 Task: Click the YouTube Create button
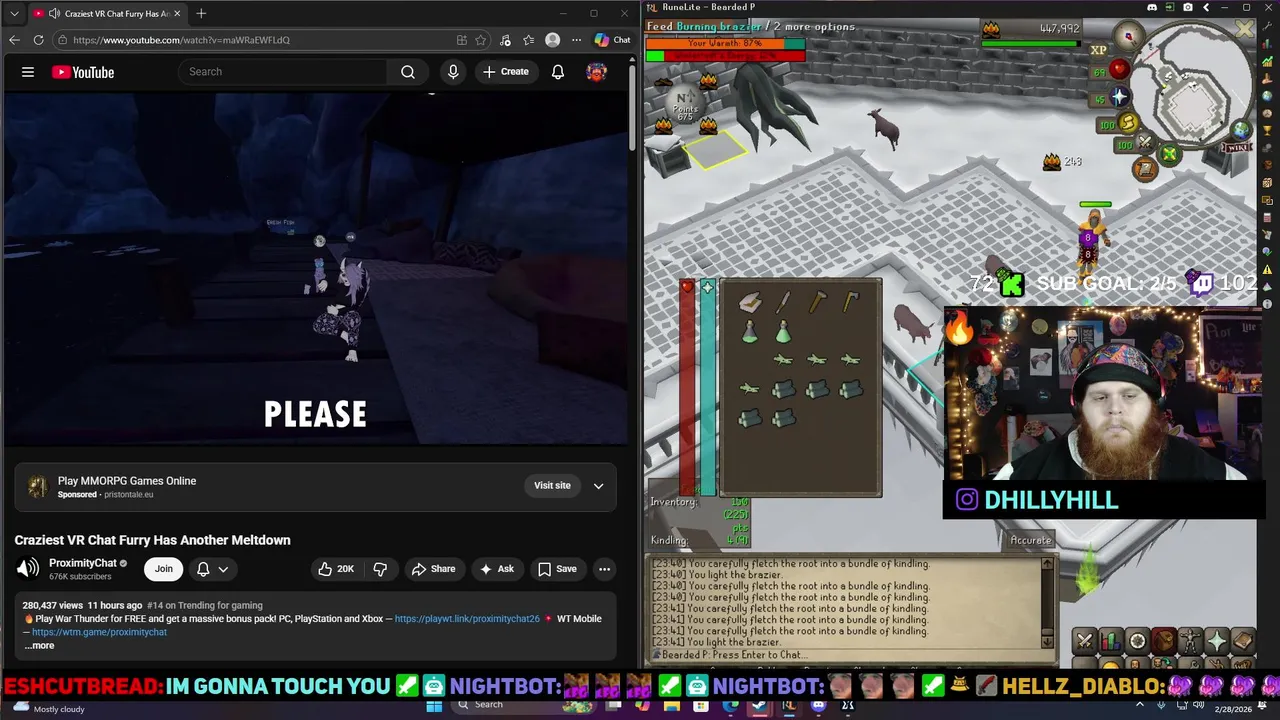505,72
